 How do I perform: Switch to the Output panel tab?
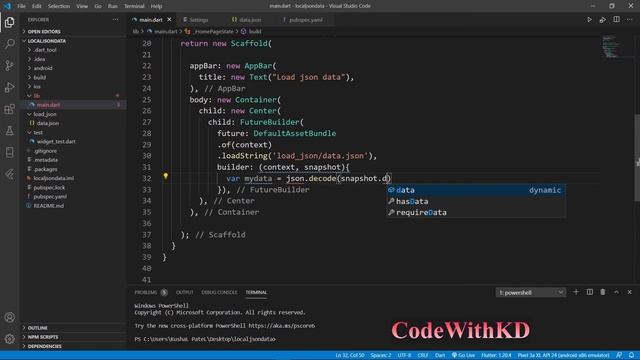[x=184, y=292]
